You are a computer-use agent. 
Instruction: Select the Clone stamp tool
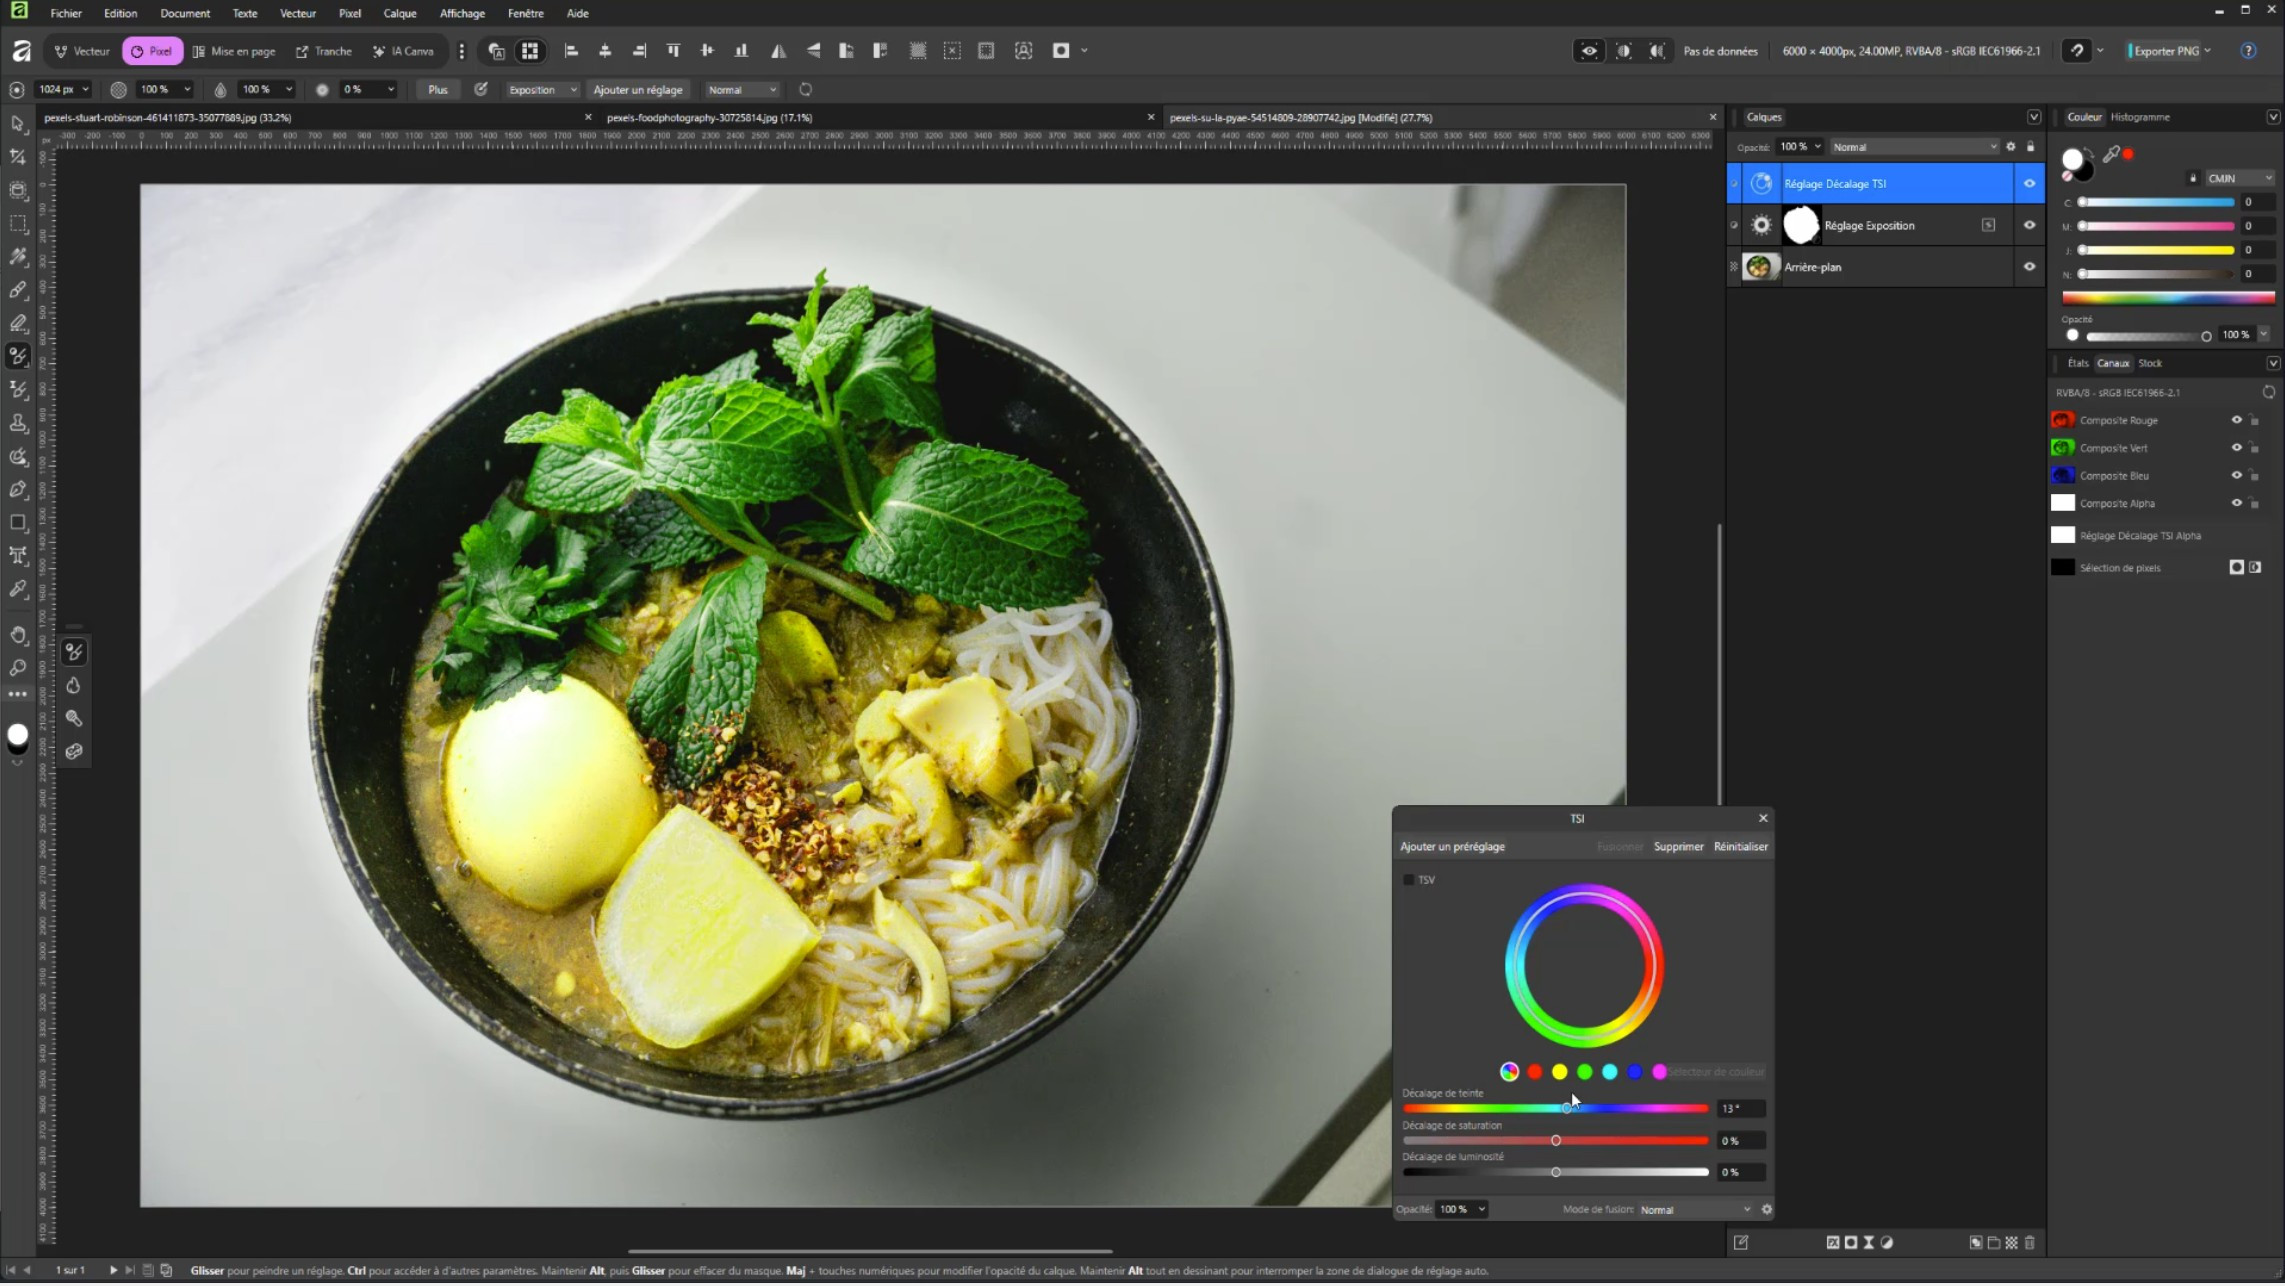[x=18, y=423]
